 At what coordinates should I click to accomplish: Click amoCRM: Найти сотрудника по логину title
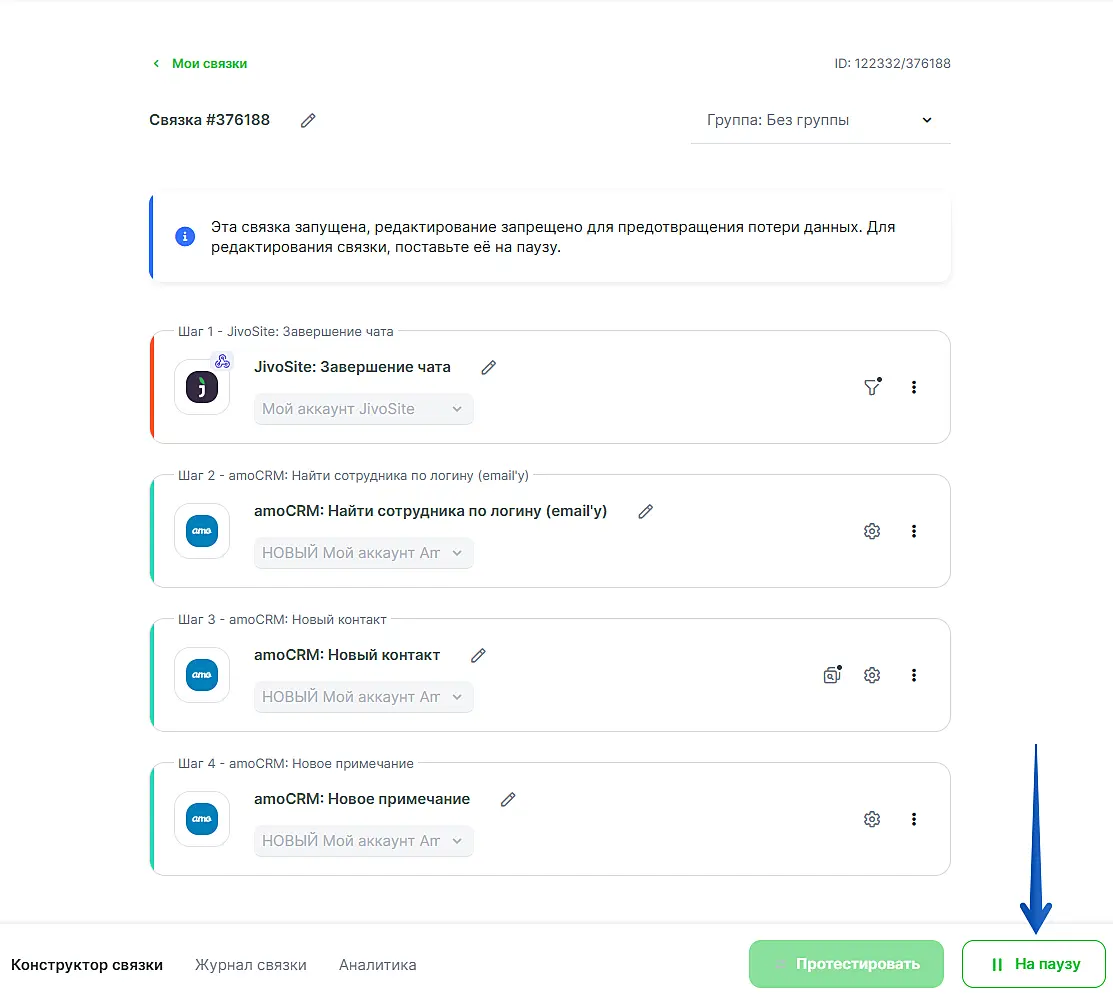(x=431, y=511)
